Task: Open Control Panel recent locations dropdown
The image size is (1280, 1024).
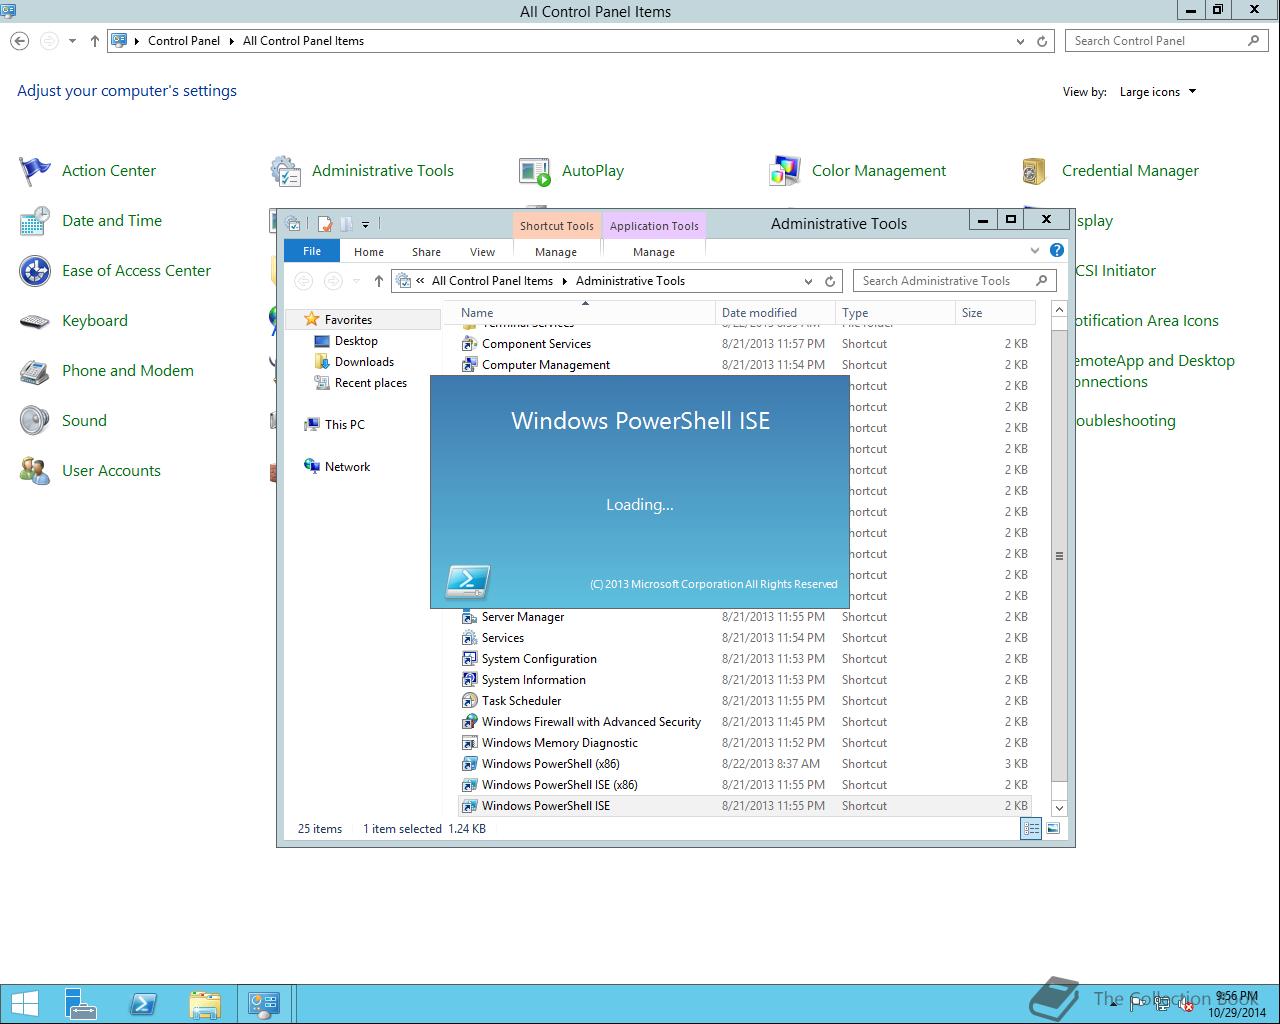Action: [72, 41]
